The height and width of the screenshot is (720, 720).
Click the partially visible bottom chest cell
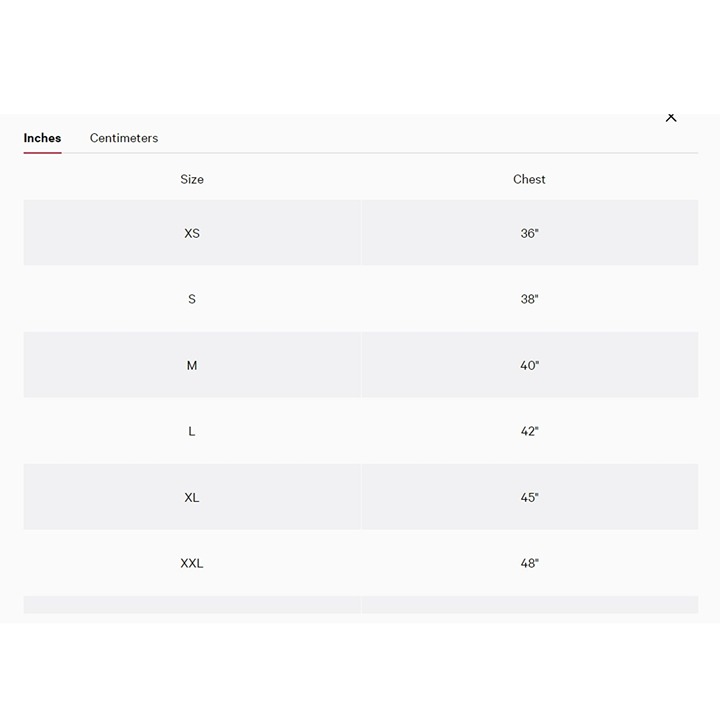click(530, 605)
